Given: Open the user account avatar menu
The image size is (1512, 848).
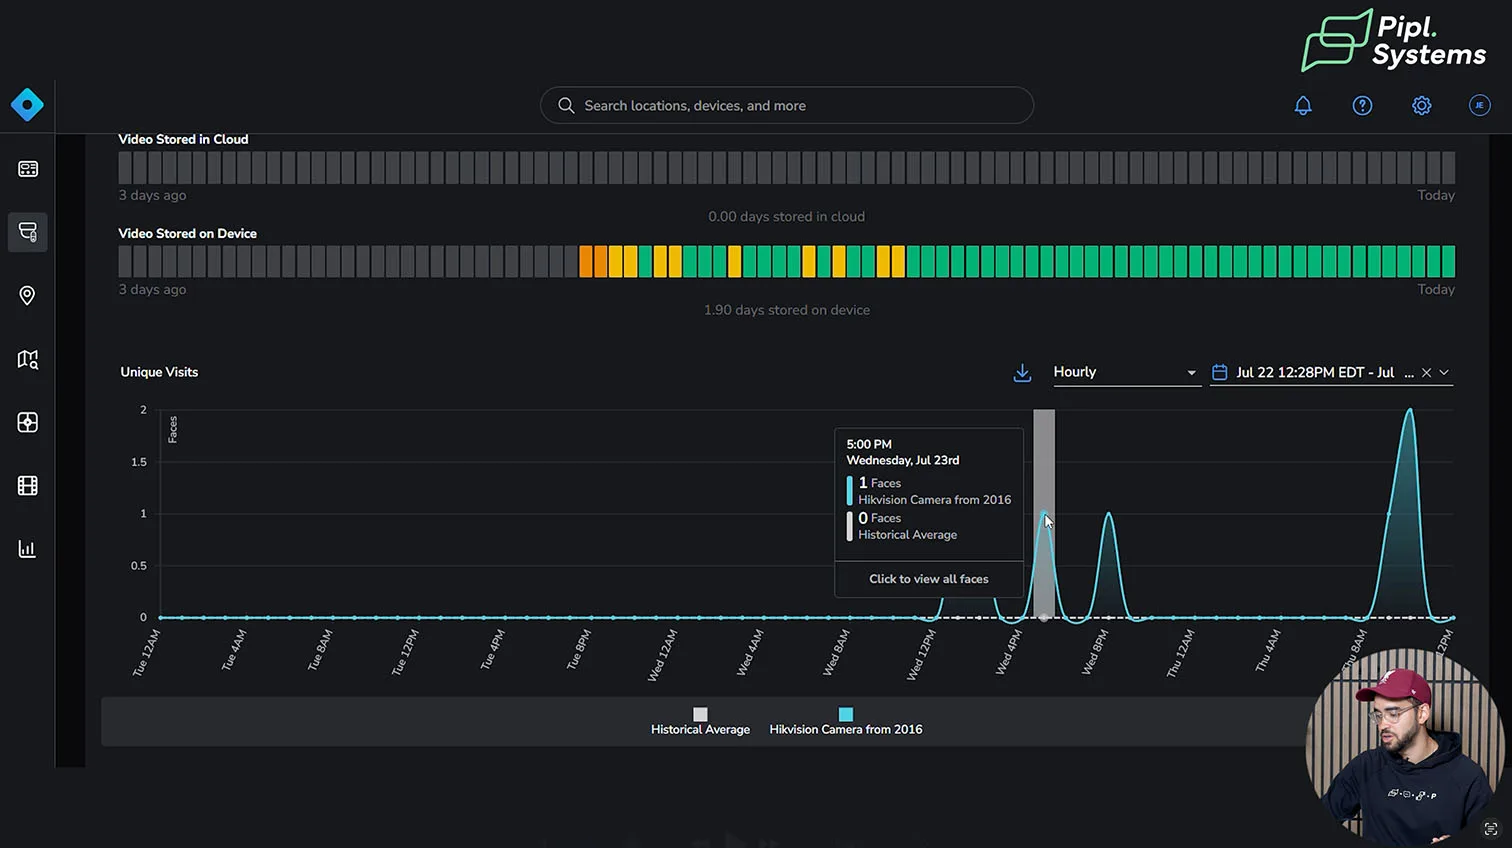Looking at the screenshot, I should (1480, 105).
